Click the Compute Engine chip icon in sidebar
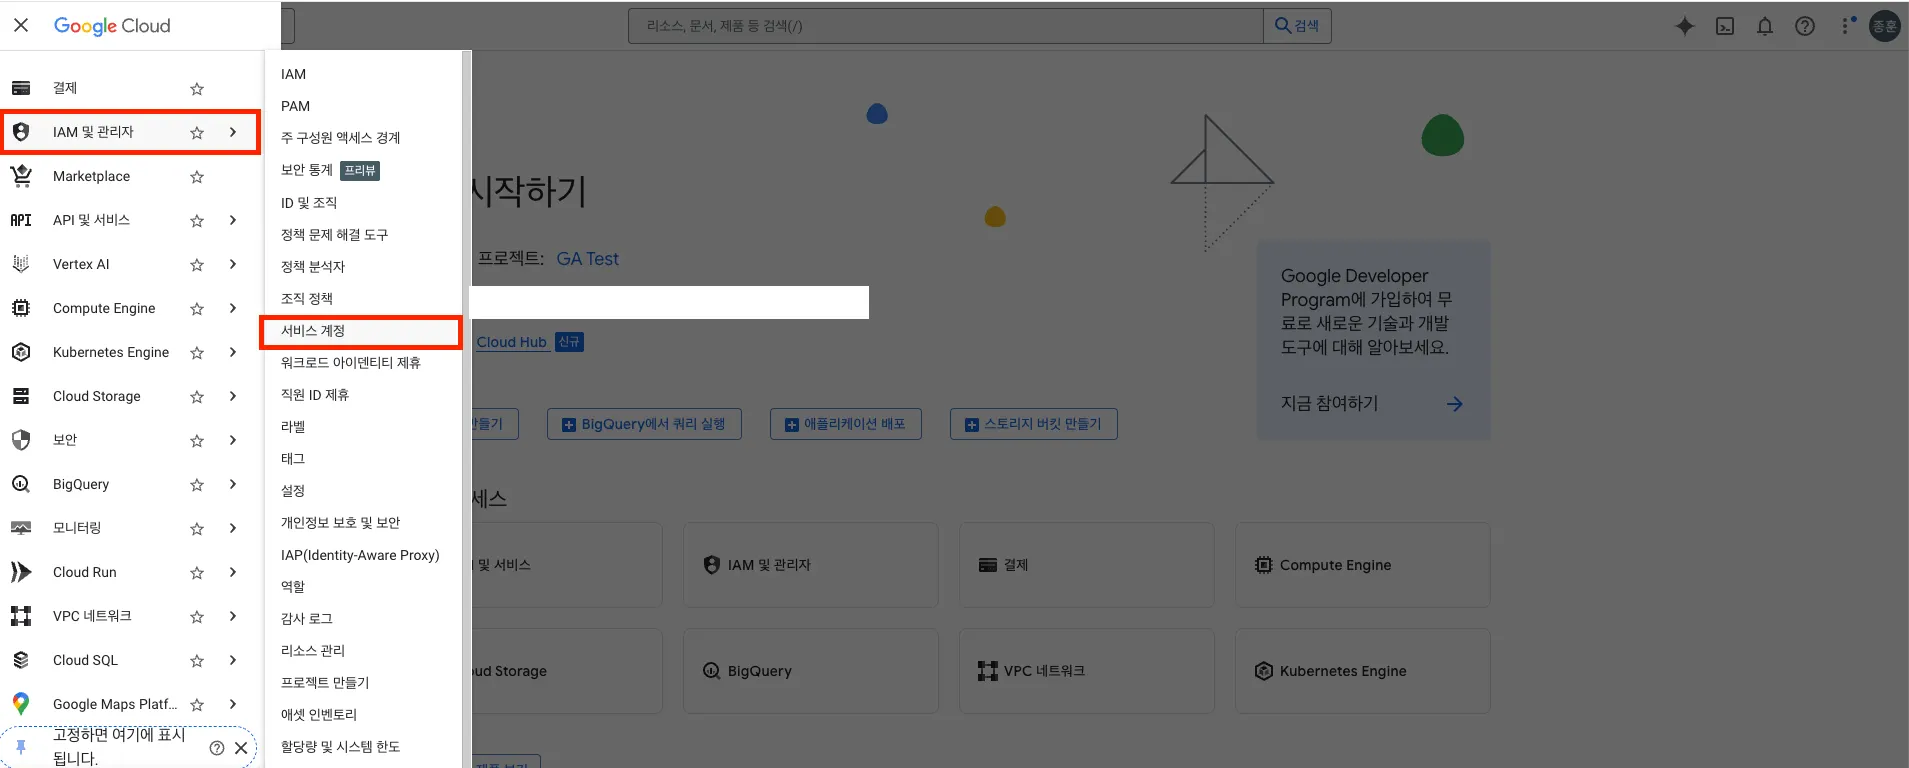Screen dimensions: 1909x768 tap(21, 308)
